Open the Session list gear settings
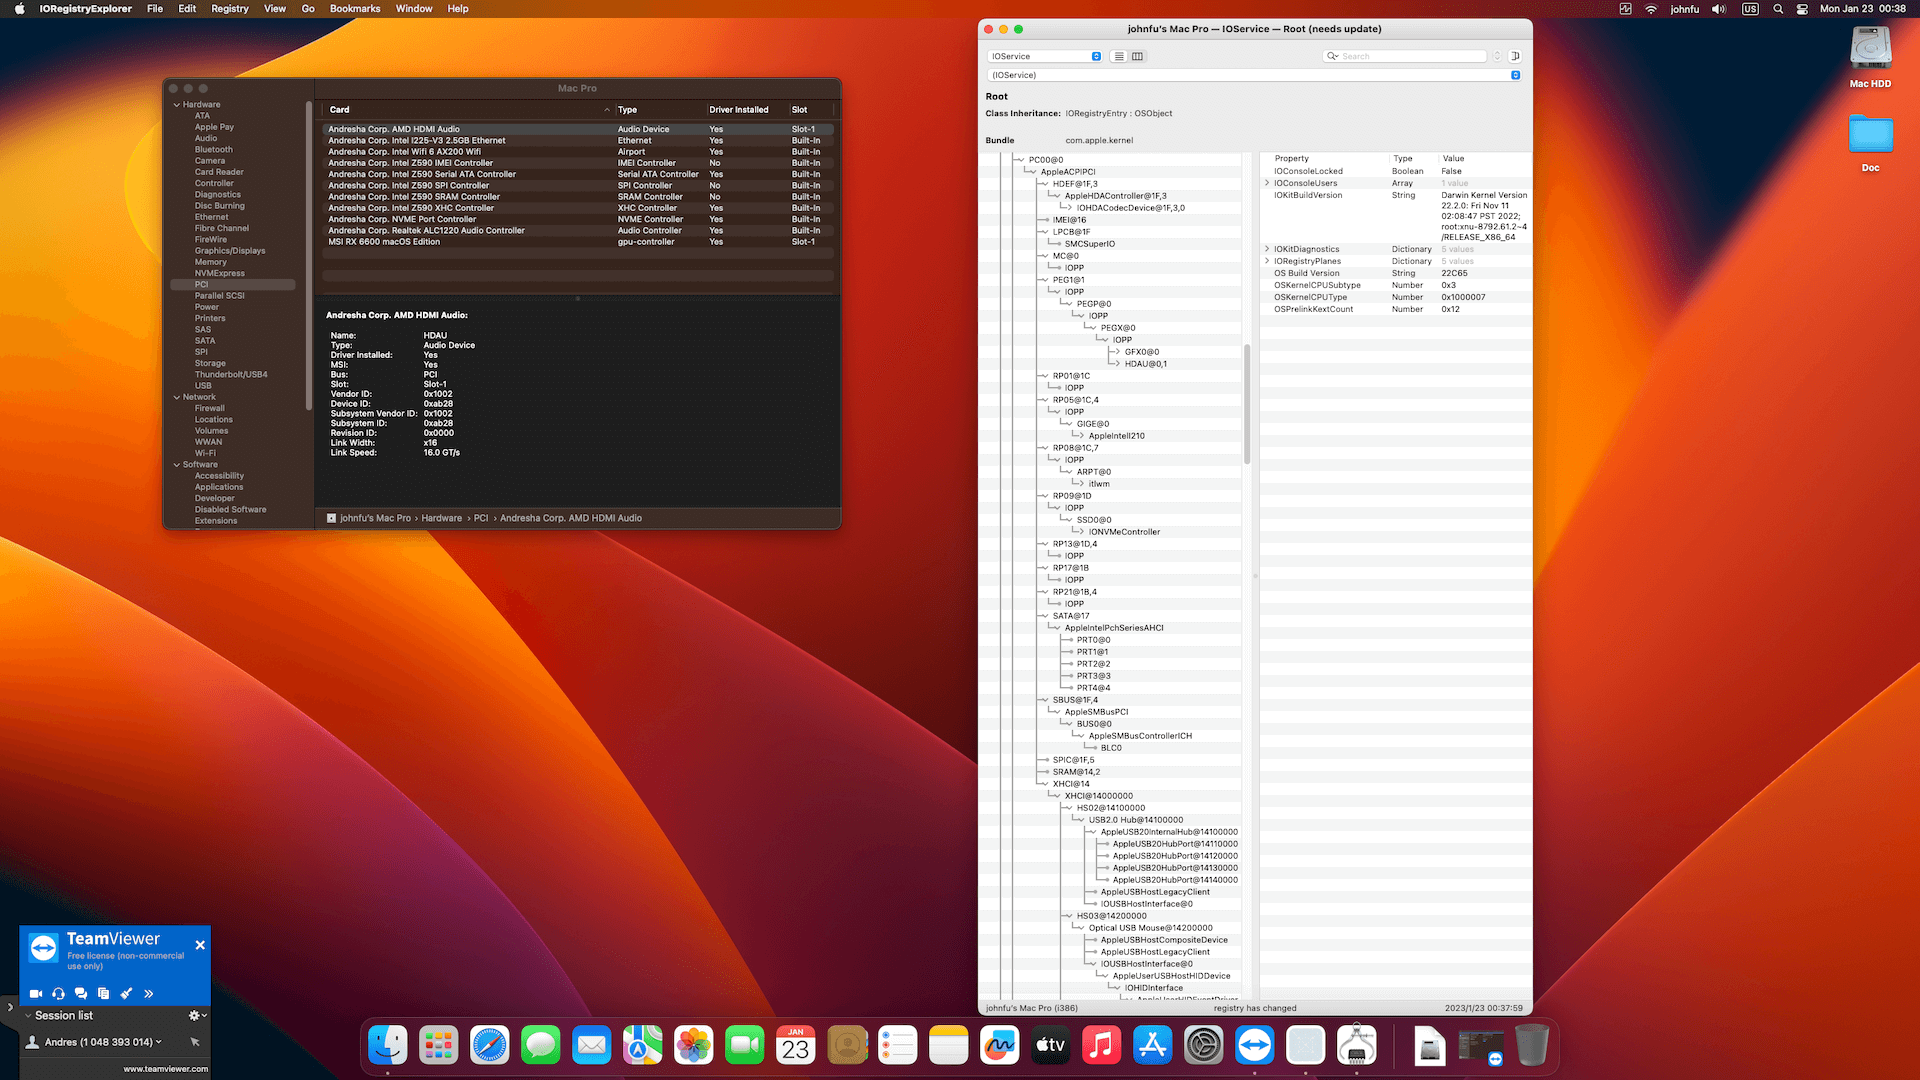Image resolution: width=1920 pixels, height=1080 pixels. coord(193,1014)
